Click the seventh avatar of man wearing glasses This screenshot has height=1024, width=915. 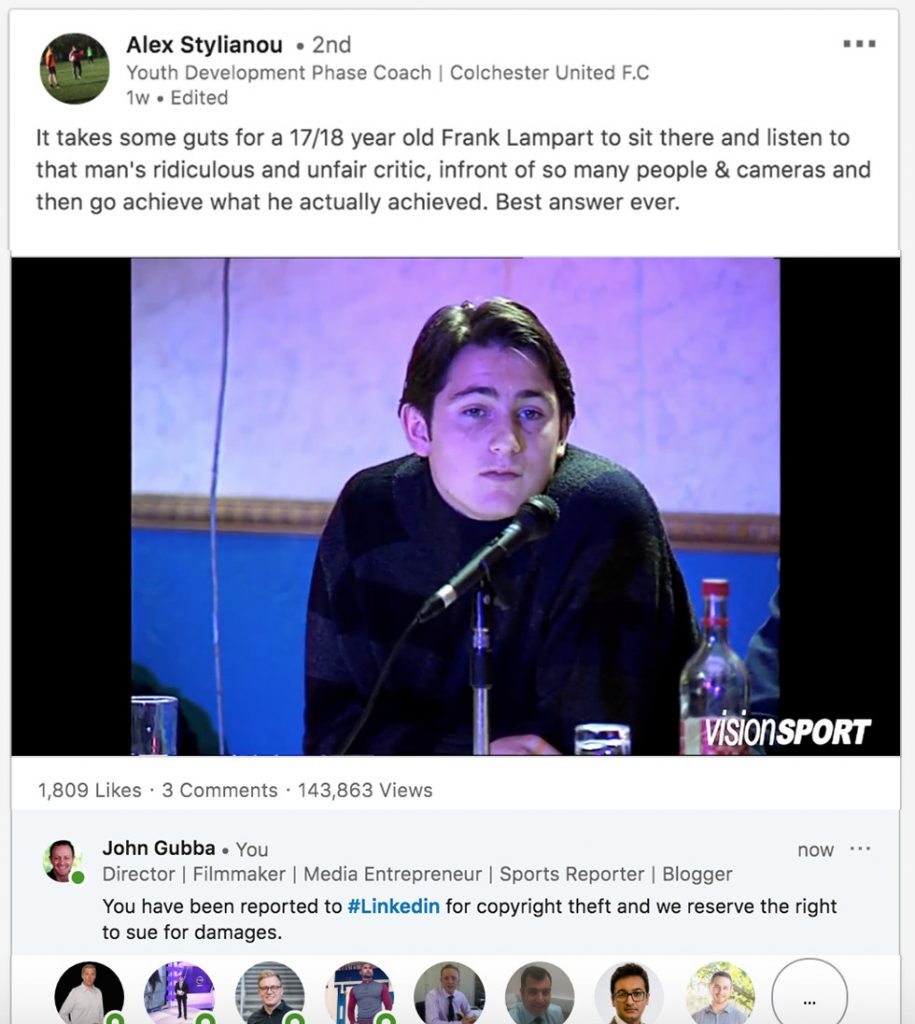630,993
